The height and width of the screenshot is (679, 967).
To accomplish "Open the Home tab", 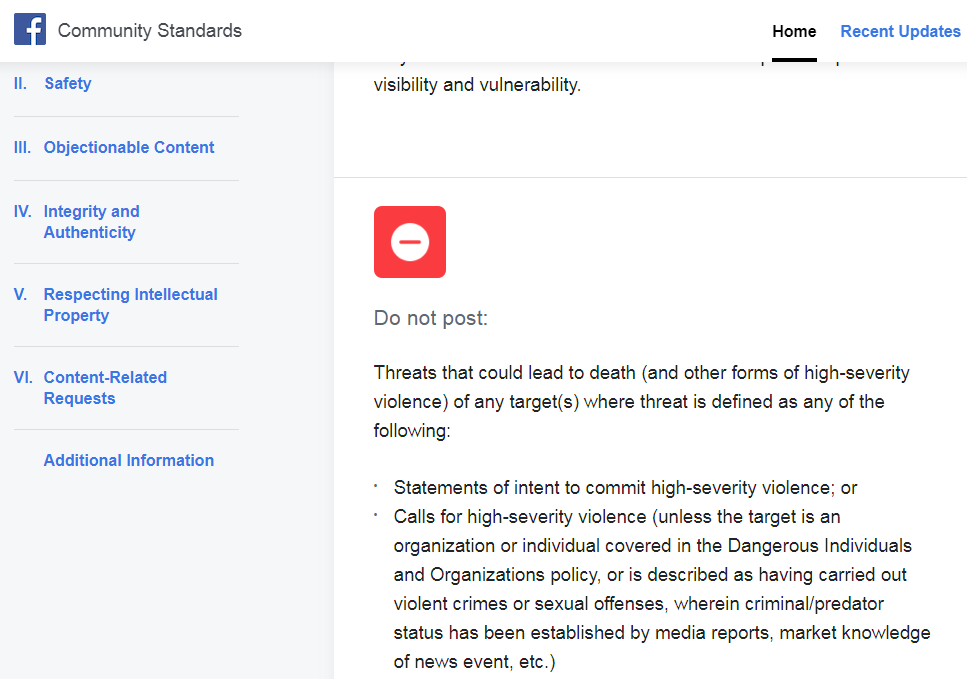I will (794, 31).
